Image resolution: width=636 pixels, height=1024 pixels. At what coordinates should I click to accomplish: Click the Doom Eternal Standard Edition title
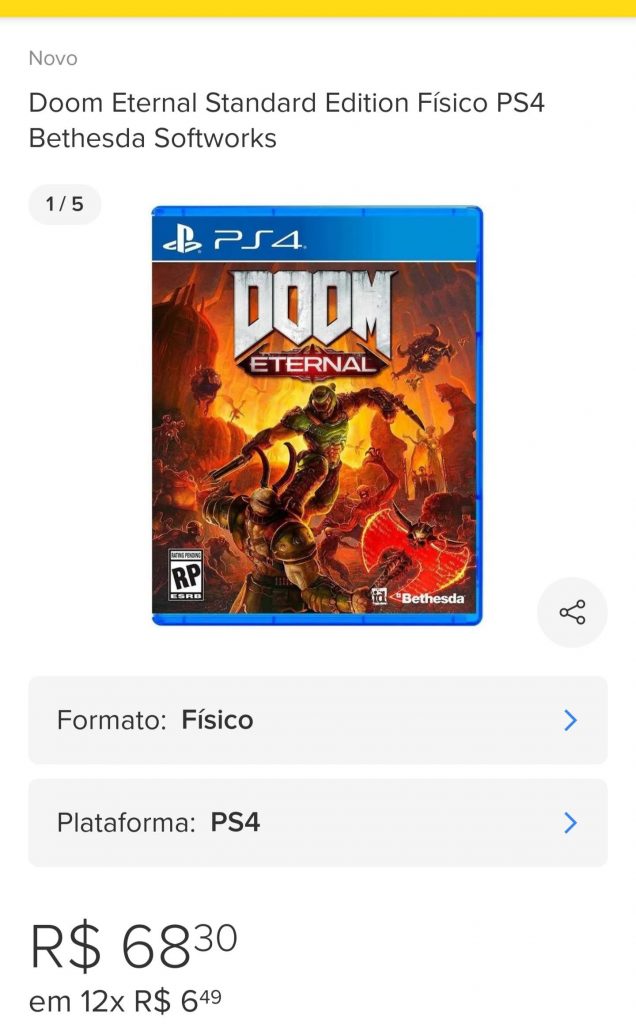pyautogui.click(x=287, y=121)
